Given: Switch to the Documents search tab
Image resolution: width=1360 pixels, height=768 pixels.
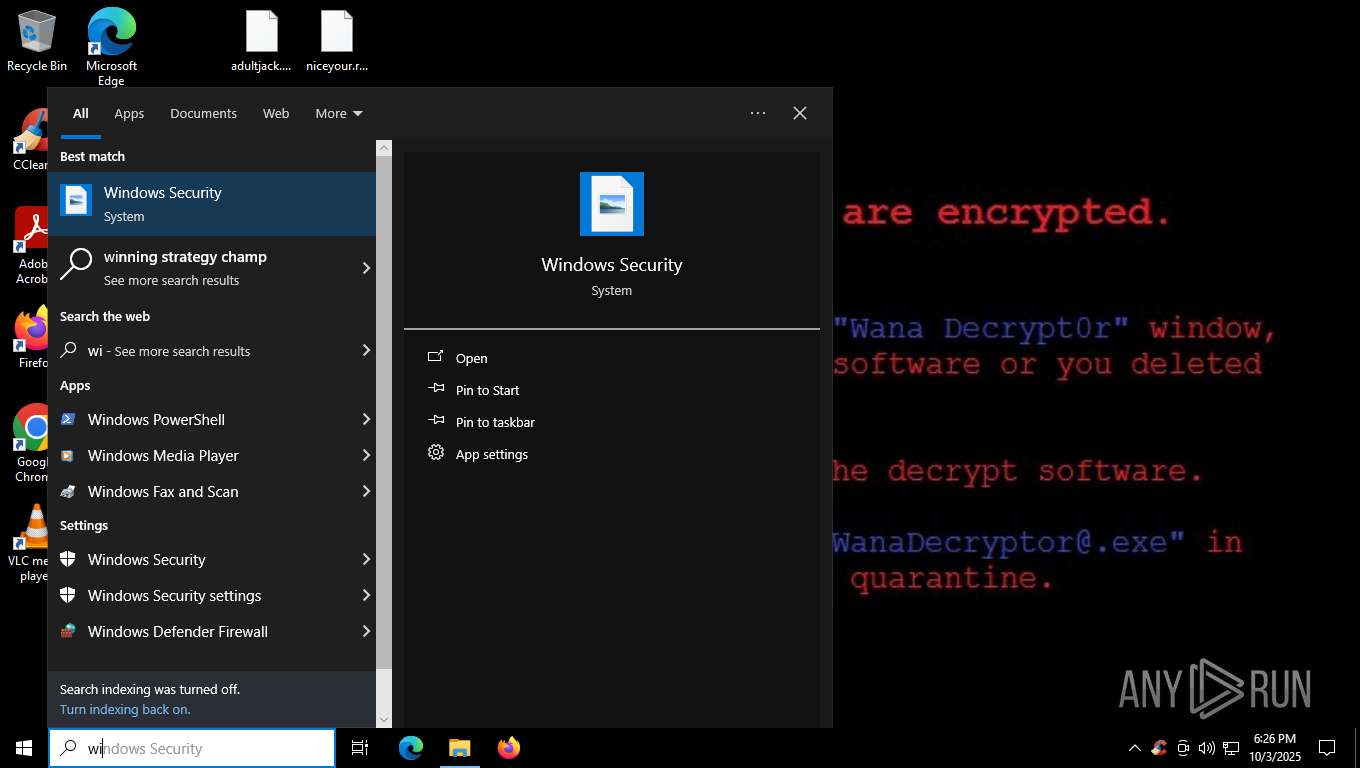Looking at the screenshot, I should pos(203,113).
